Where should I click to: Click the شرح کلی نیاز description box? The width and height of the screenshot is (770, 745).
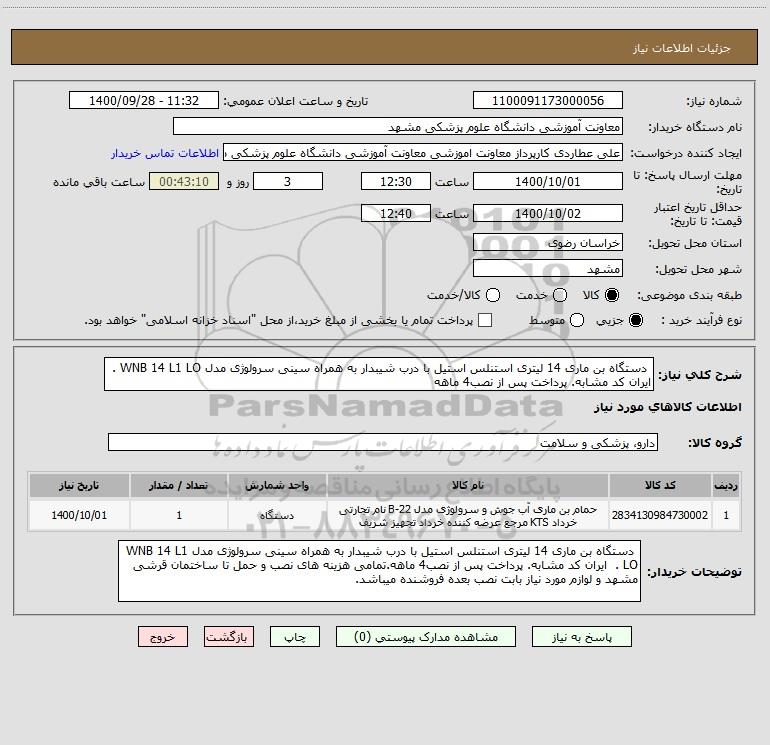[379, 375]
